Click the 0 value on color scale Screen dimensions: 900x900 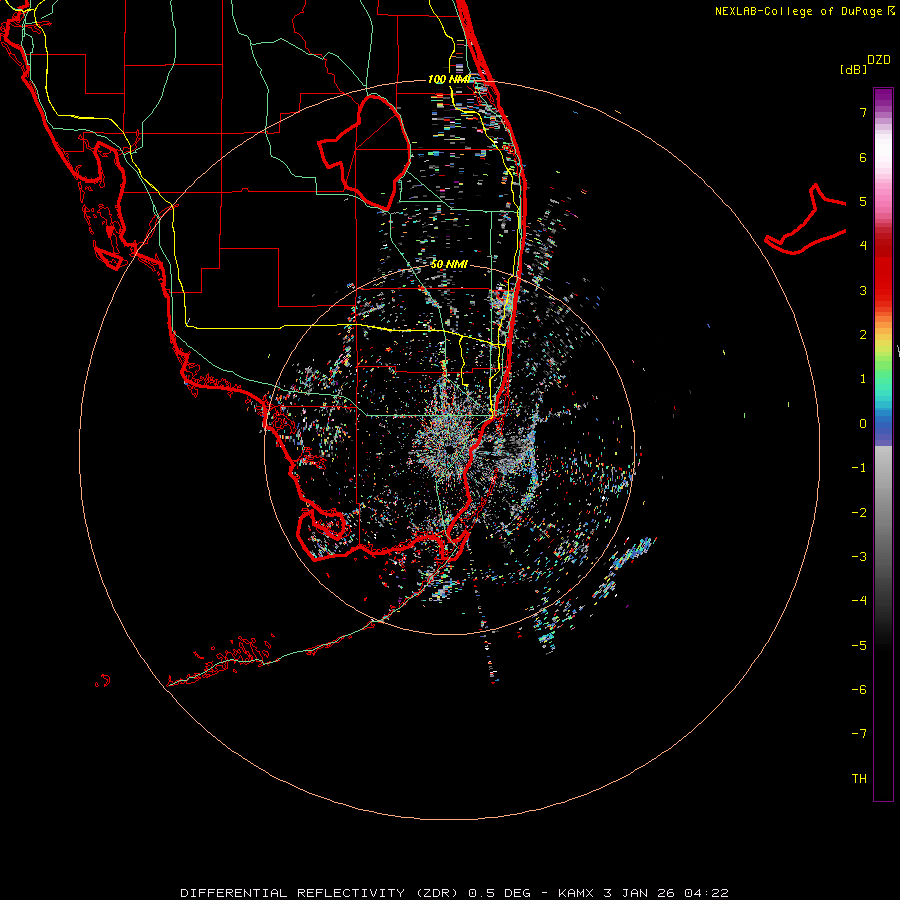point(863,424)
